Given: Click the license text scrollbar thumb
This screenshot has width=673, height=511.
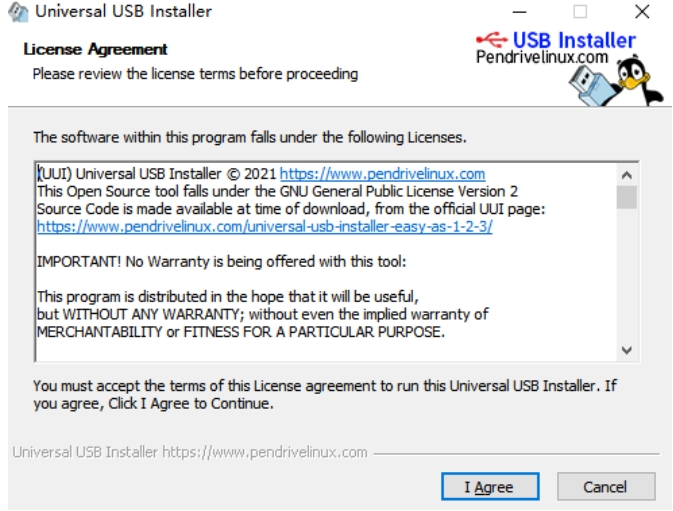Looking at the screenshot, I should [627, 197].
